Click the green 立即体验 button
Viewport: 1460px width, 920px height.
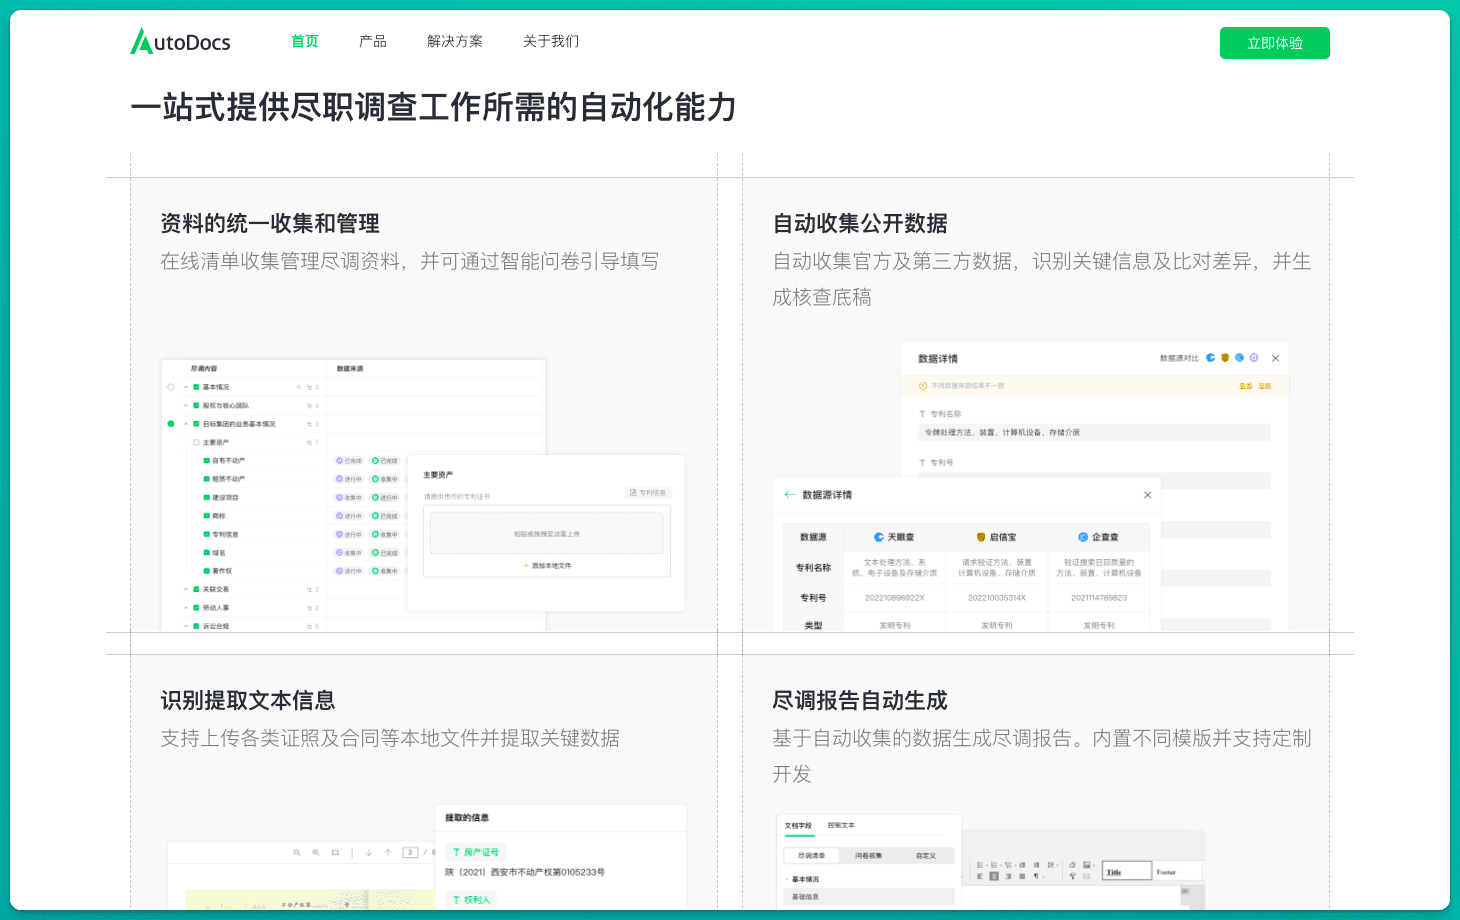coord(1275,43)
